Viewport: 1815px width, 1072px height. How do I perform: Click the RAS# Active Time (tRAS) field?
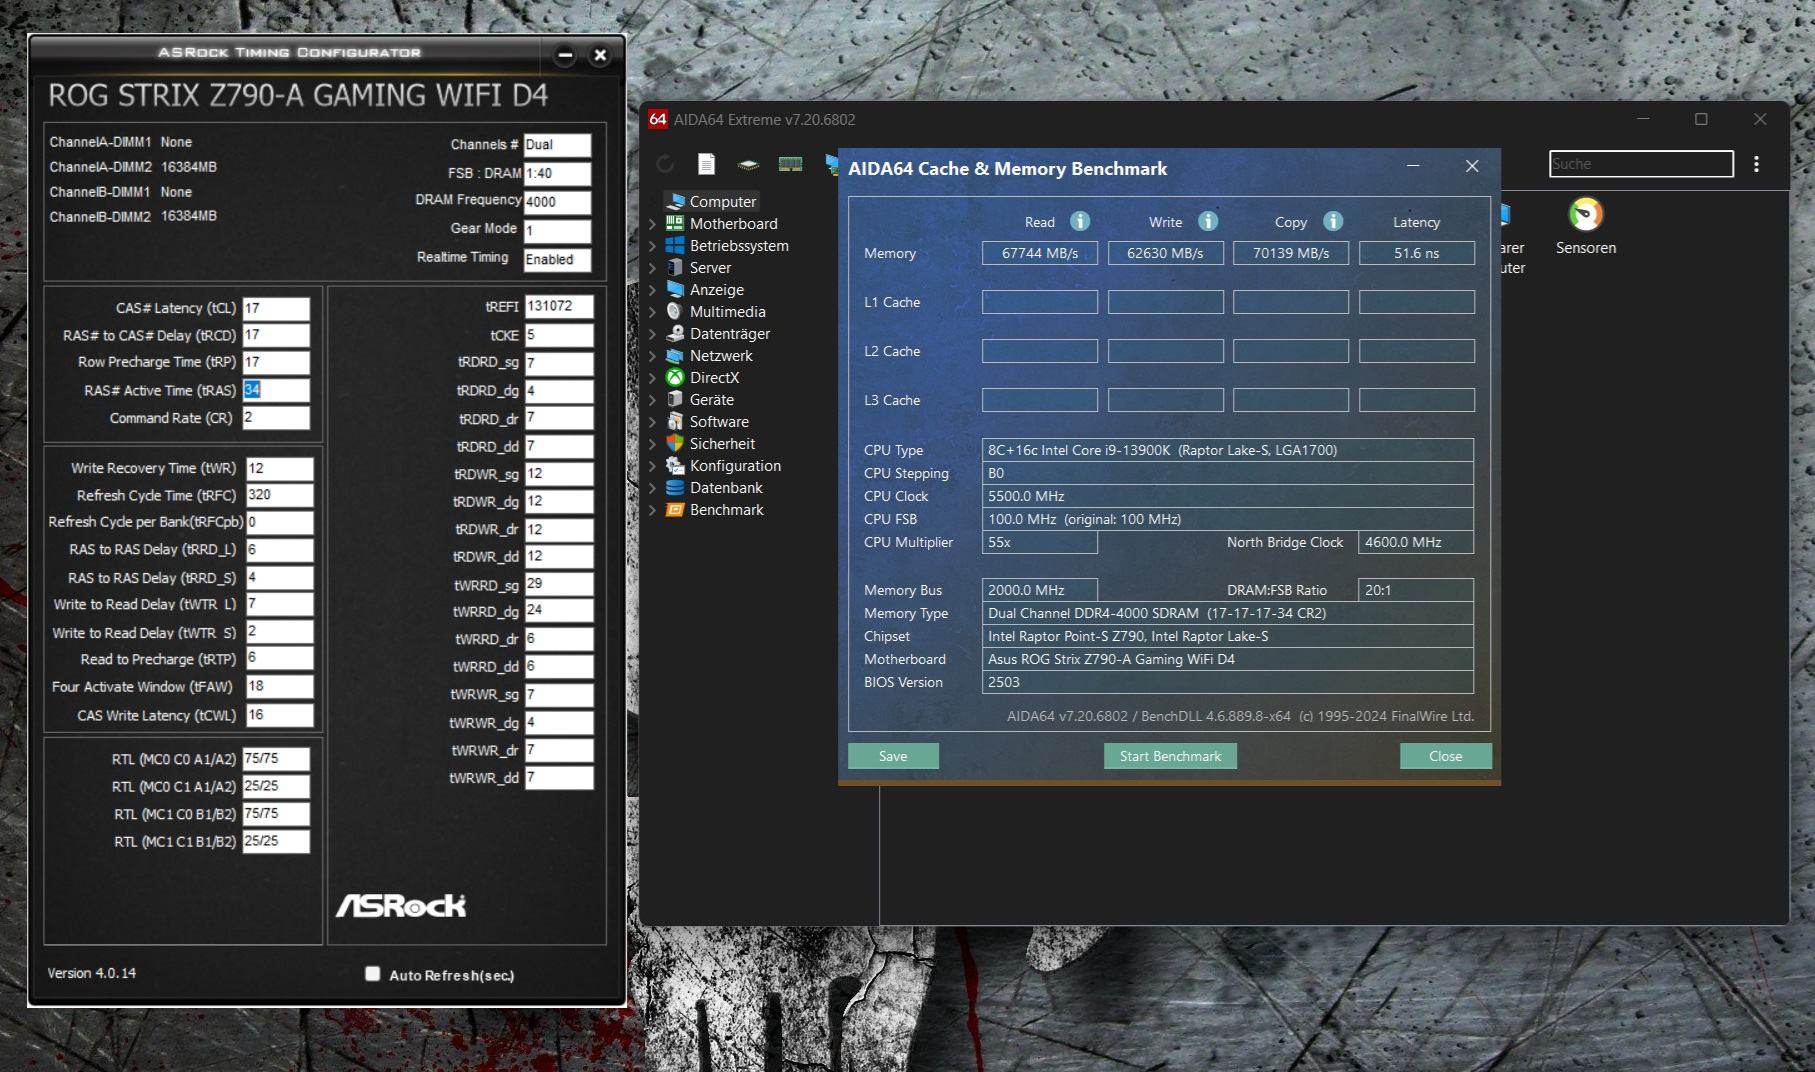click(276, 390)
